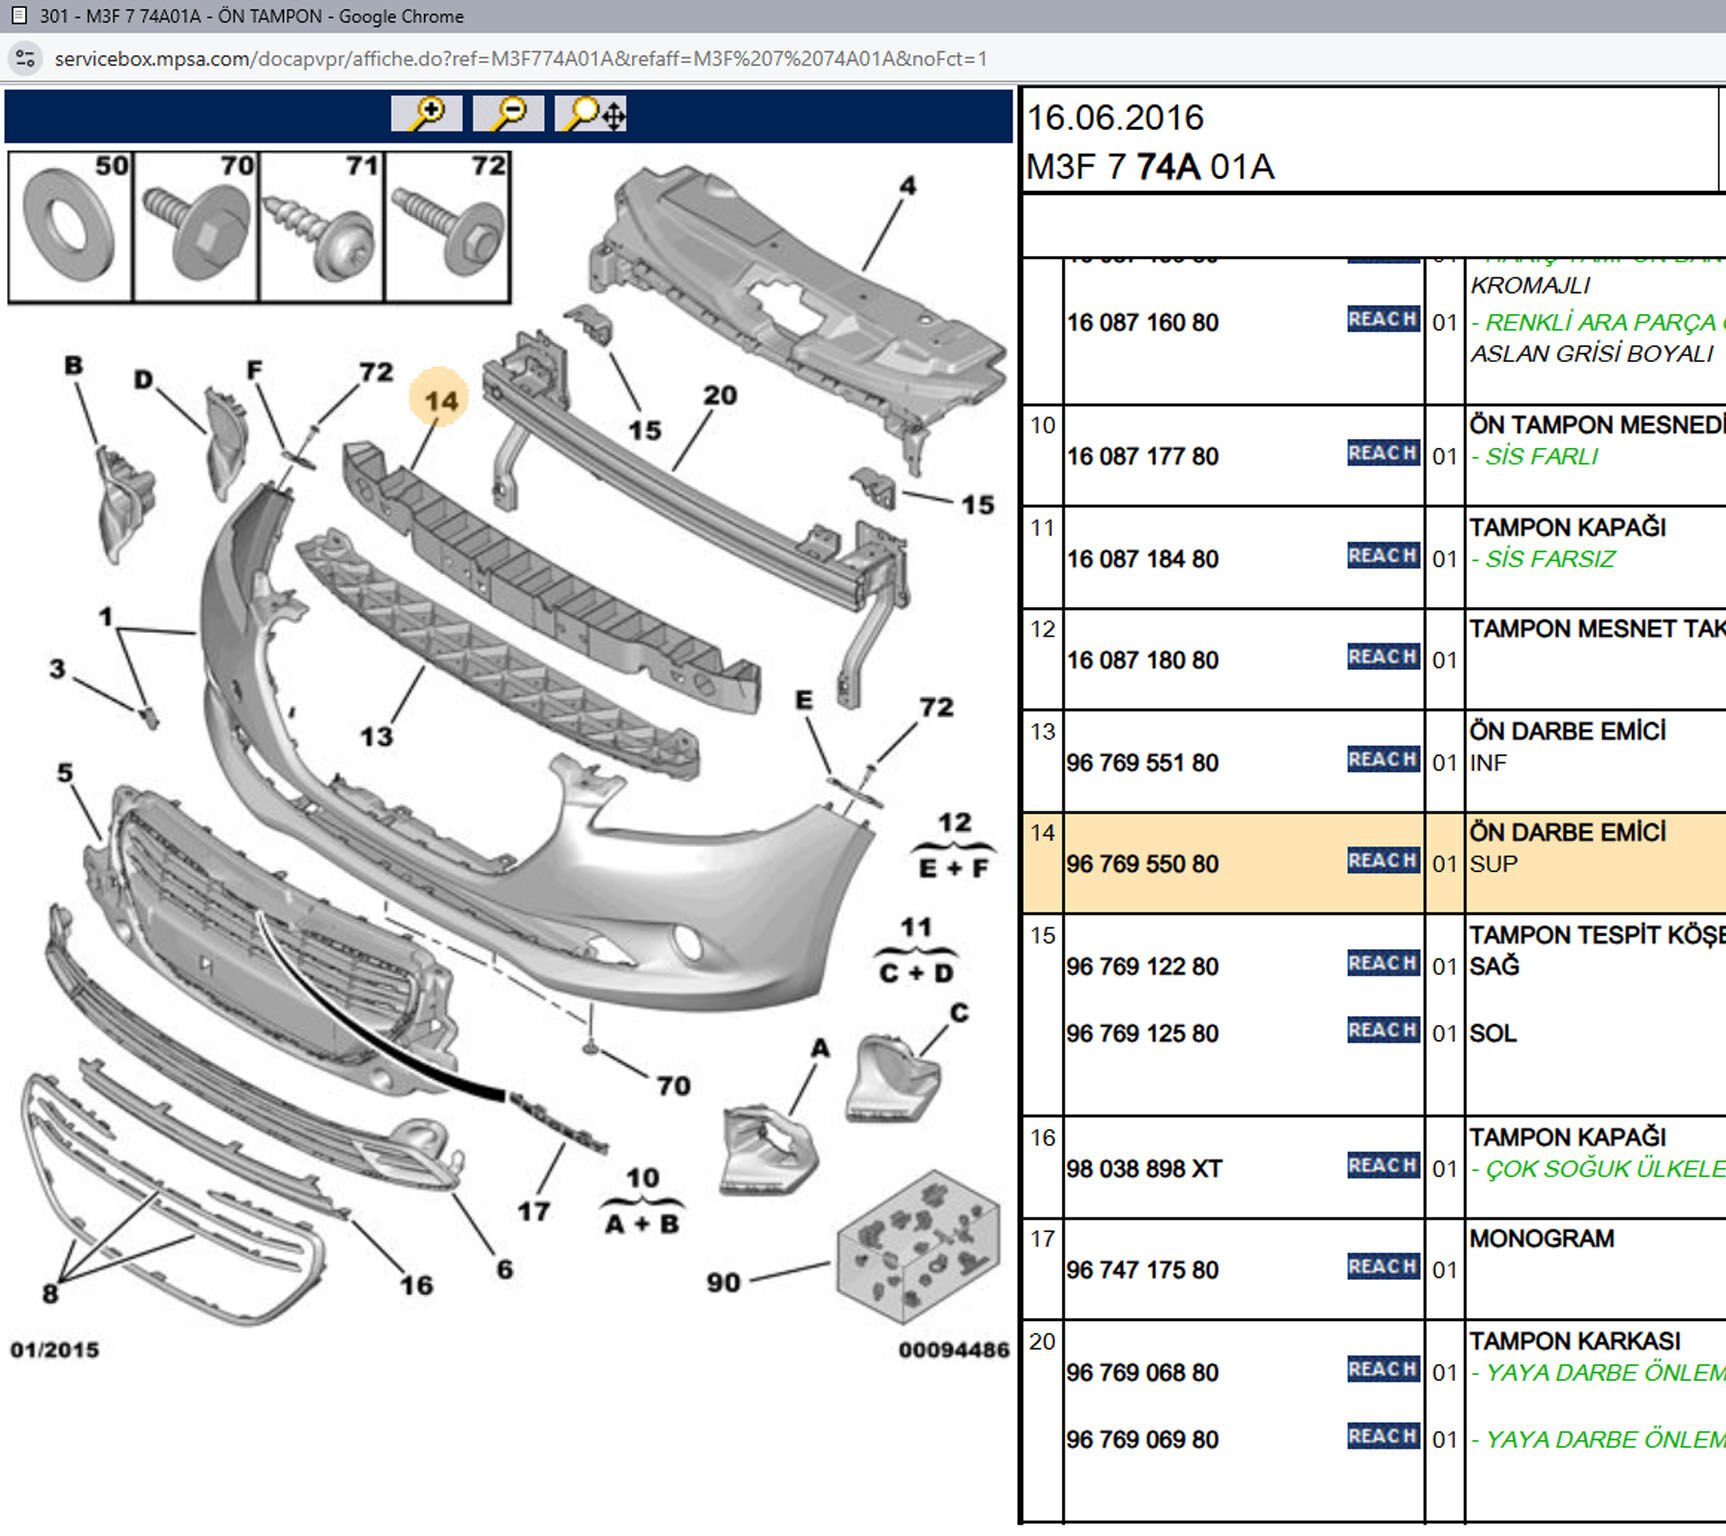Click part number 96 769 068 80
Screen dimensions: 1726x1536
pyautogui.click(x=1142, y=1373)
